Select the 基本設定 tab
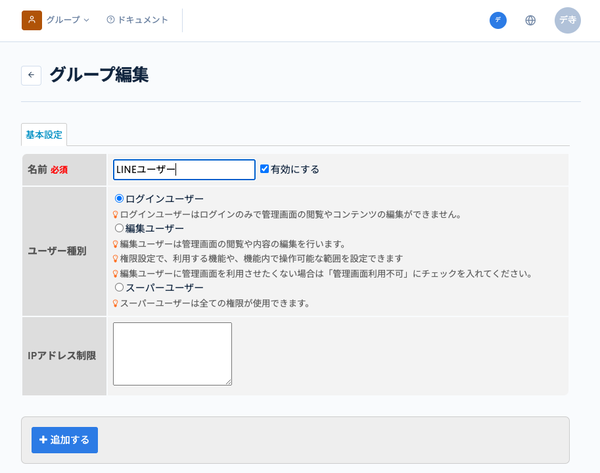The height and width of the screenshot is (473, 600). tap(44, 135)
